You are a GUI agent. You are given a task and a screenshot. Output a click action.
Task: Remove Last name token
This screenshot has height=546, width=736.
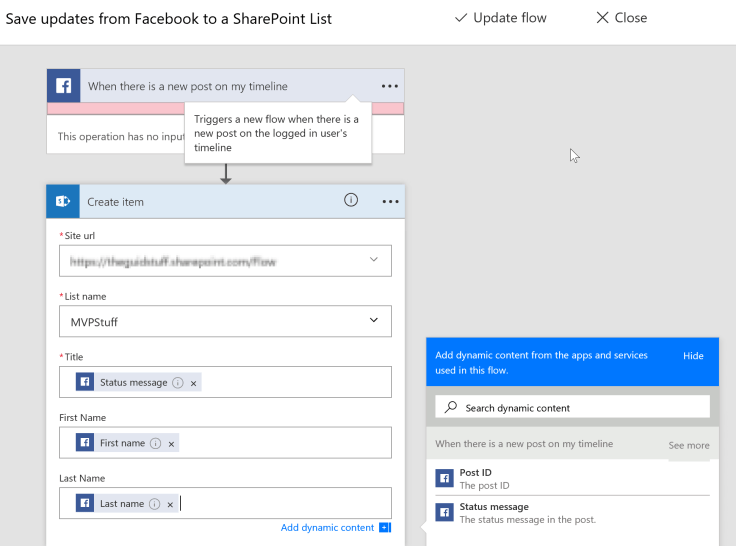click(x=170, y=504)
